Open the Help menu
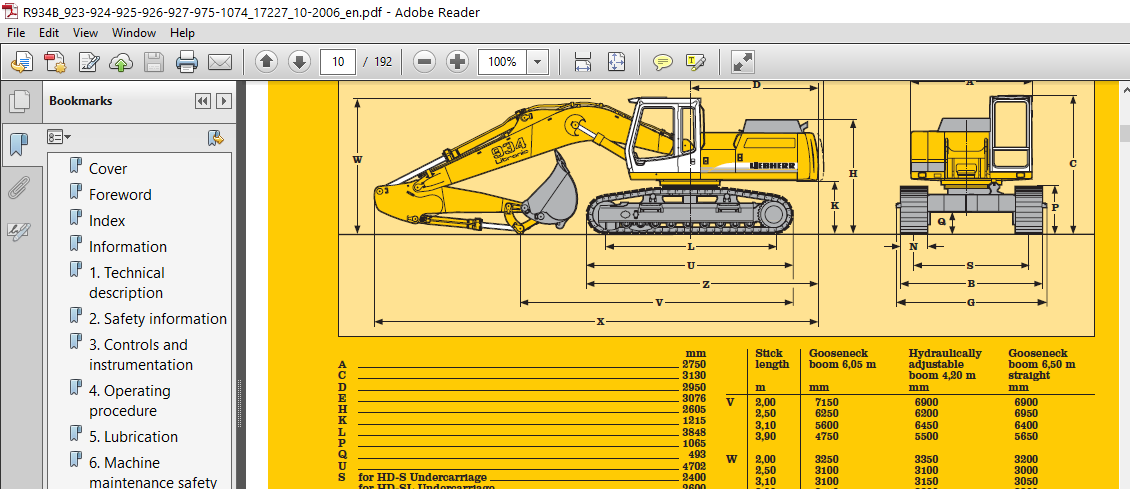The image size is (1130, 489). (x=182, y=32)
